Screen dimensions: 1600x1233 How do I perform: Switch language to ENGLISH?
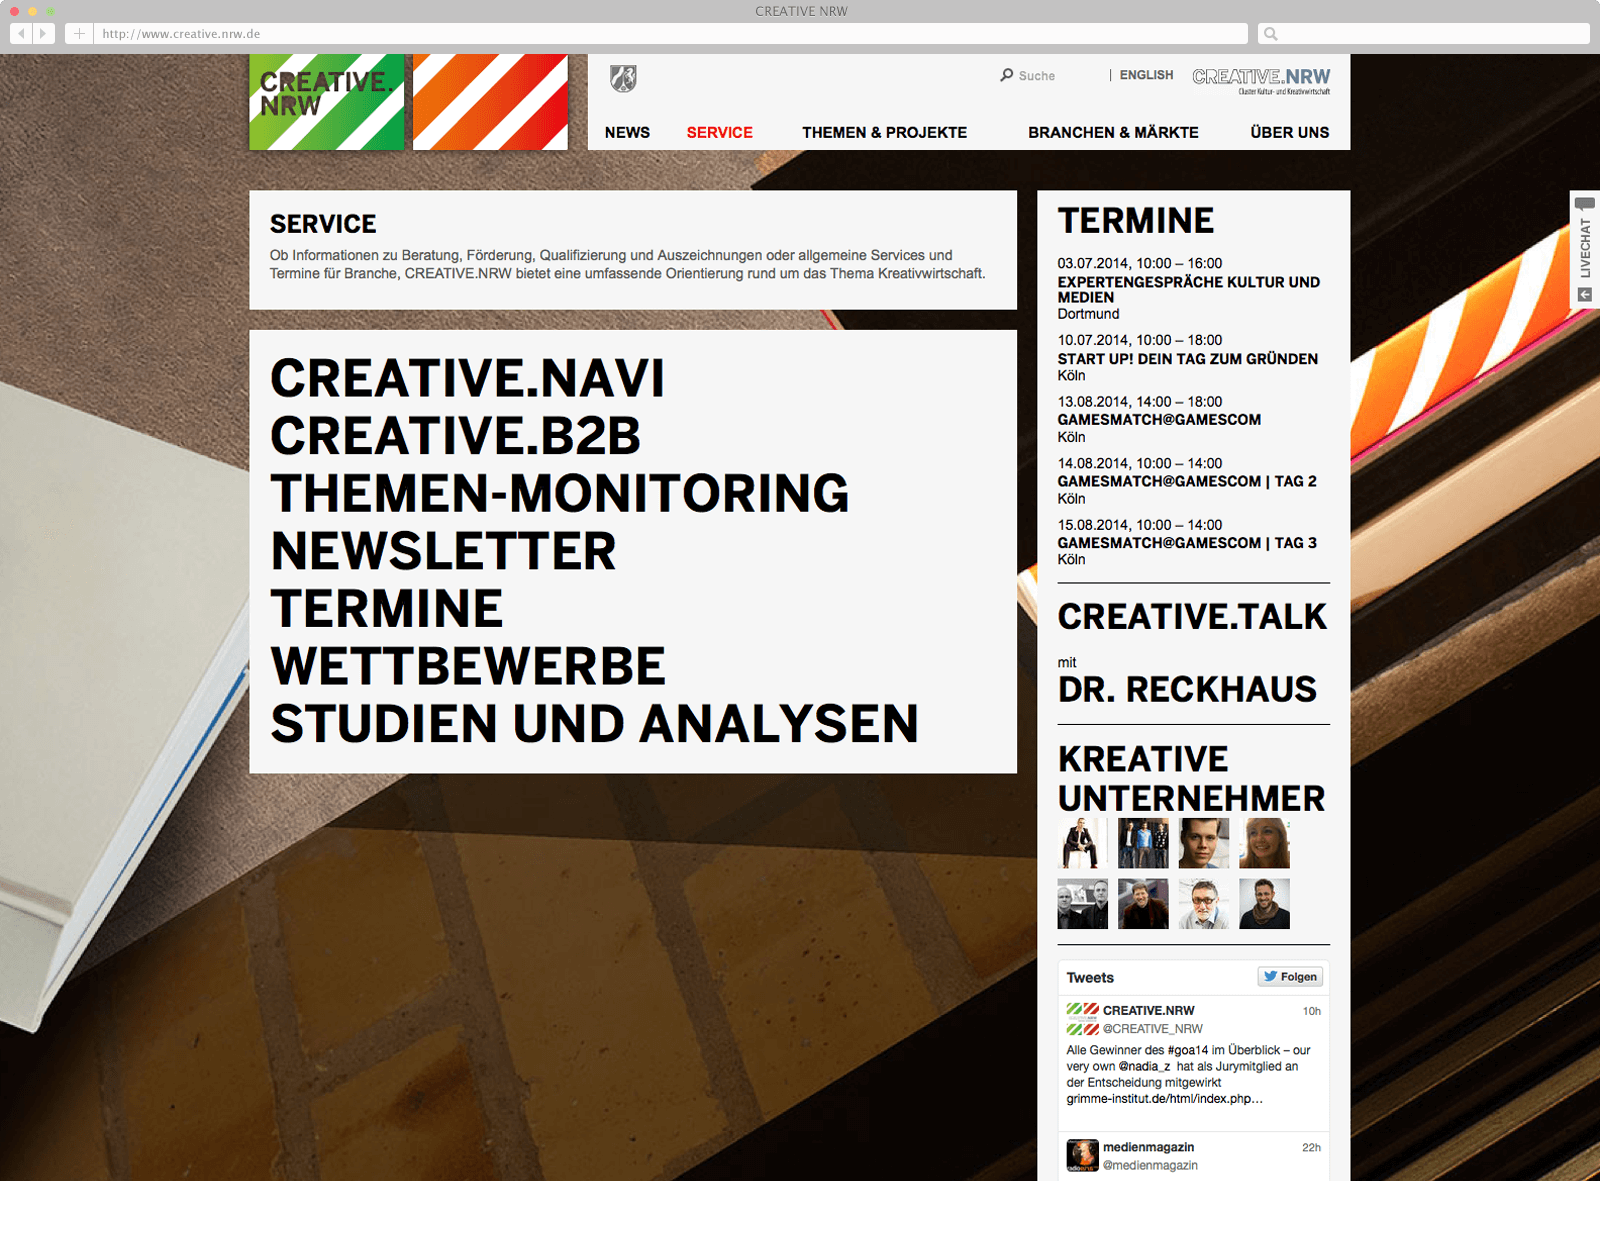[1146, 75]
